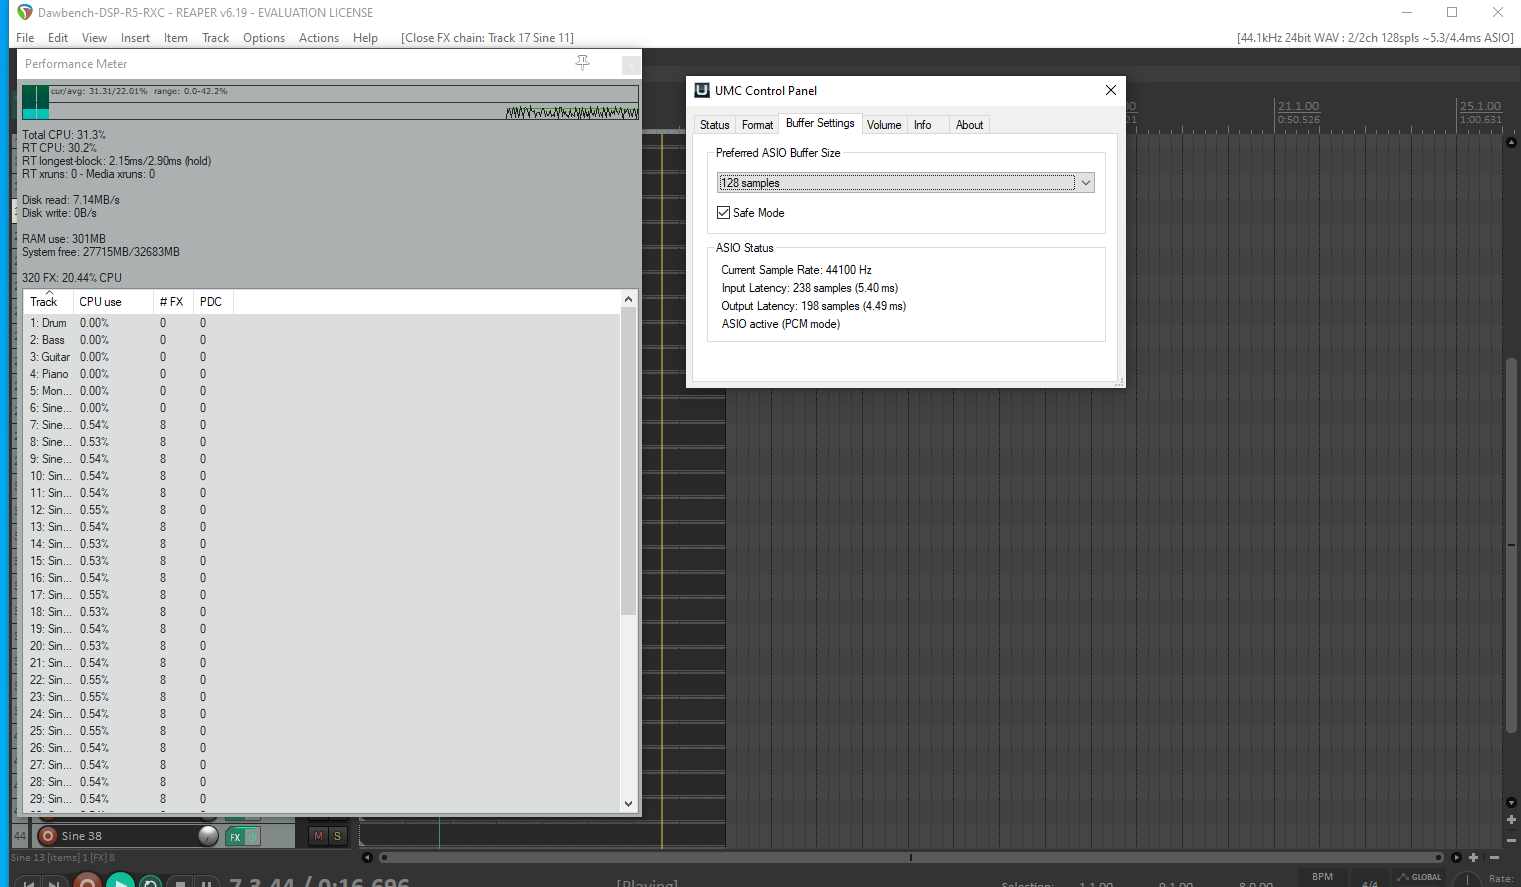Screen dimensions: 1521x887
Task: Zoom out horizontally with the minus icon
Action: point(1494,857)
